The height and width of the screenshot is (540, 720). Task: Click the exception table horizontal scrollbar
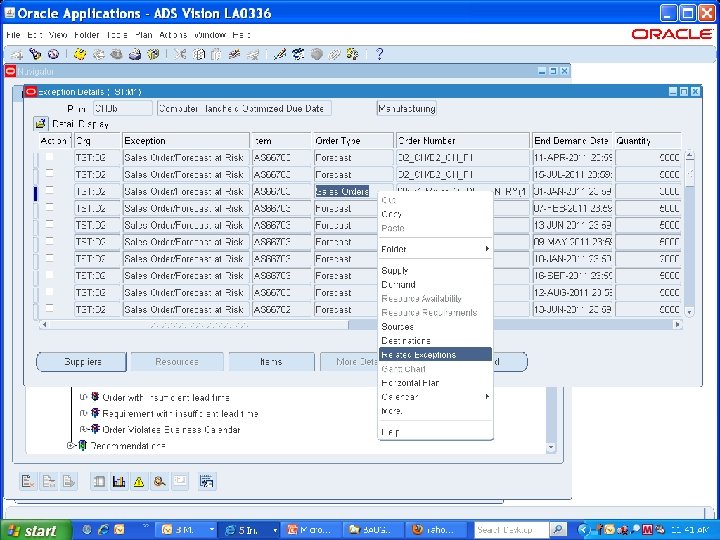(360, 325)
